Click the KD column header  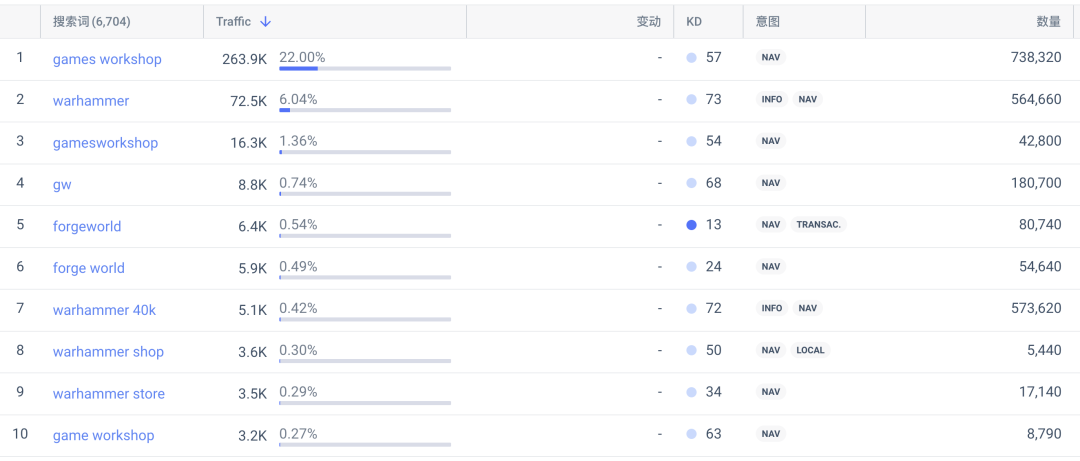coord(694,22)
